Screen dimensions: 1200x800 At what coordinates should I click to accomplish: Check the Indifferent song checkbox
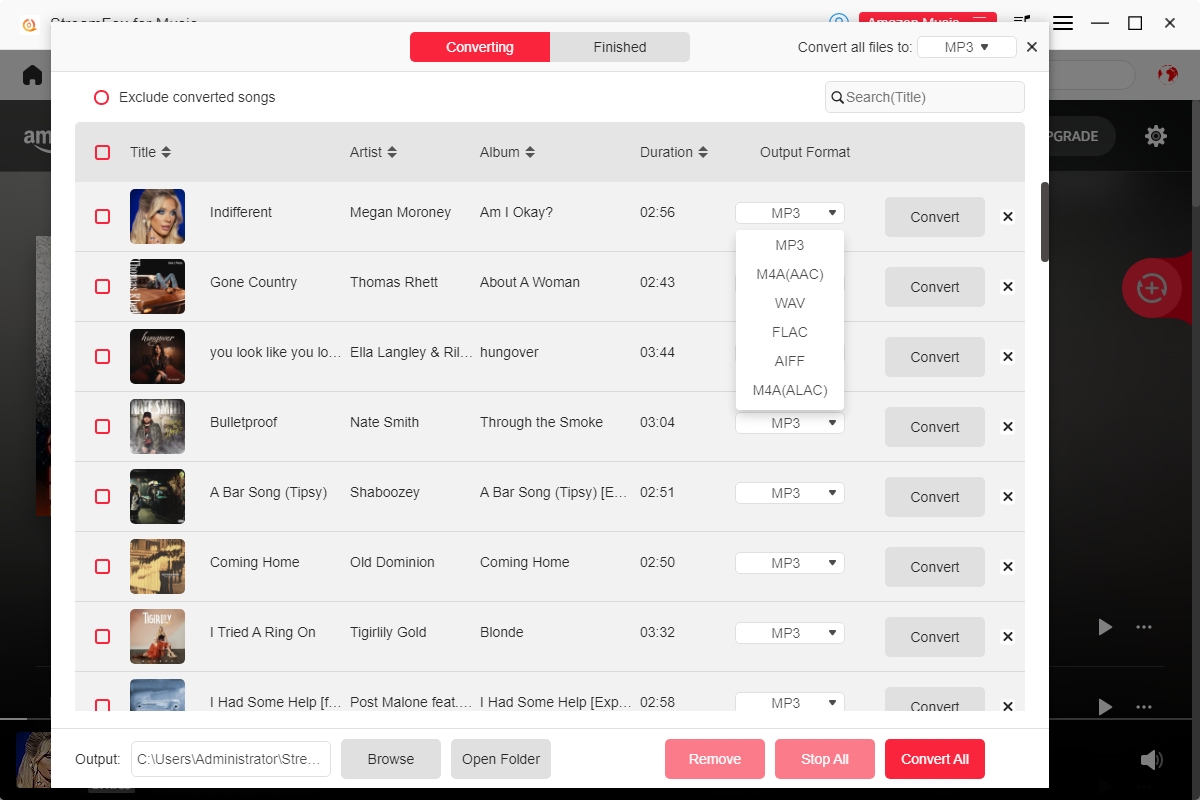pos(102,216)
